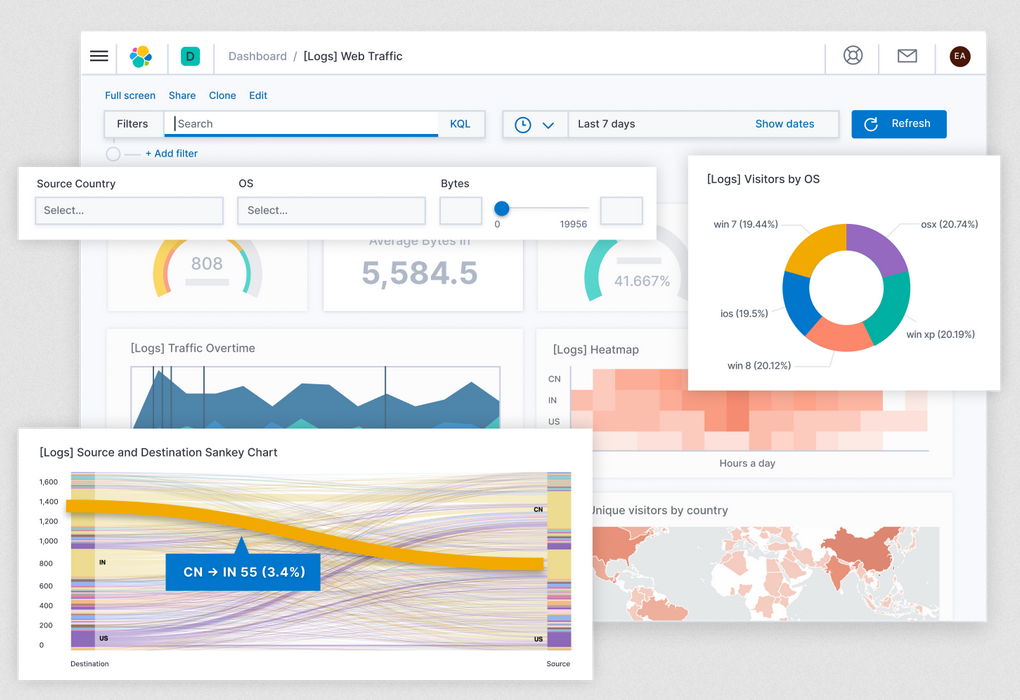
Task: Open the hamburger navigation menu
Action: (x=99, y=56)
